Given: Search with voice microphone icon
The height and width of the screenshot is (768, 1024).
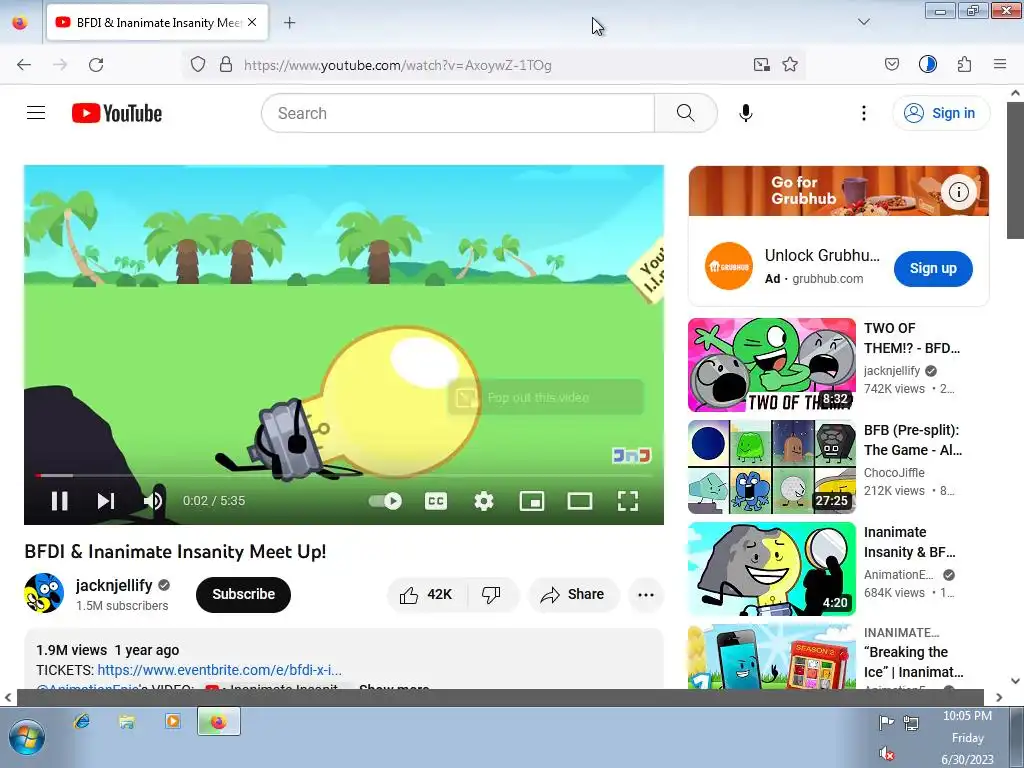Looking at the screenshot, I should 745,113.
